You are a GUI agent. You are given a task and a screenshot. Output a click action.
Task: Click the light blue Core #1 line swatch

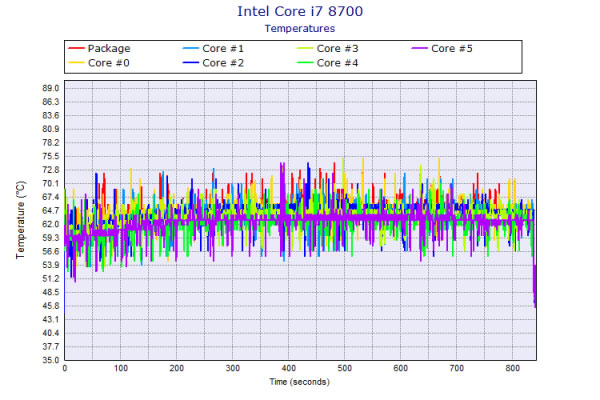(x=191, y=48)
